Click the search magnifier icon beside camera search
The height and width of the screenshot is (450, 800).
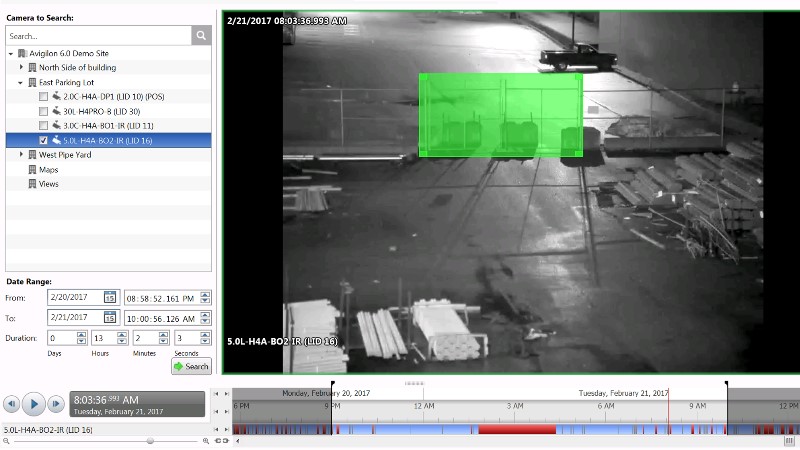coord(202,35)
